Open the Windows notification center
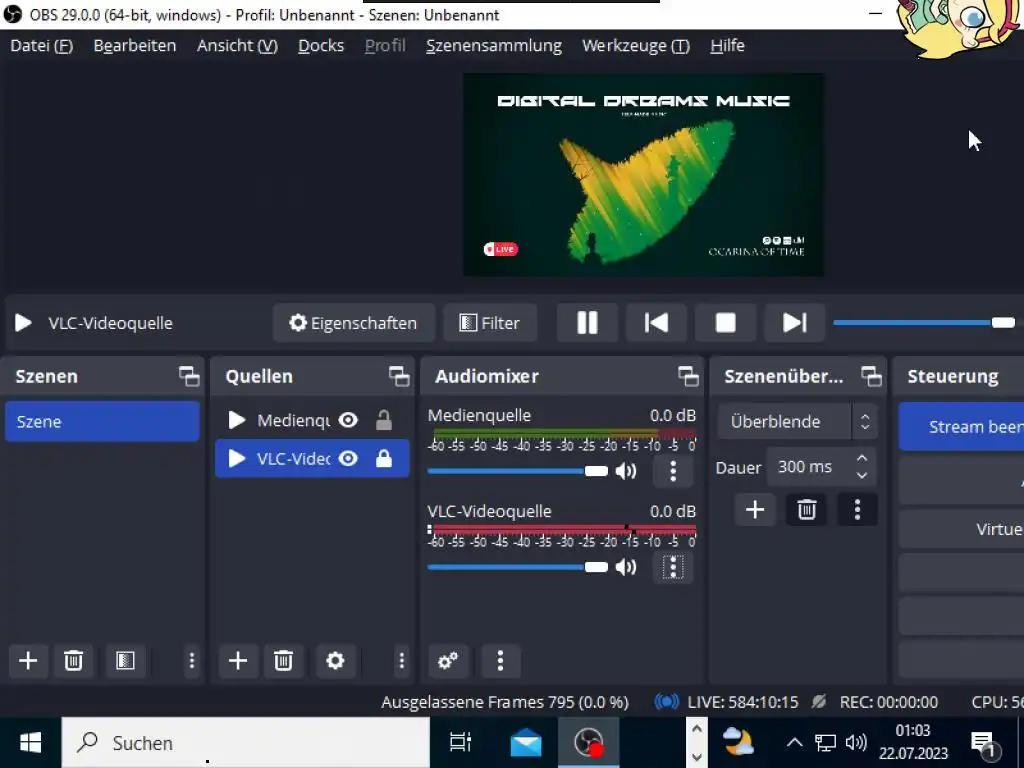 pyautogui.click(x=983, y=743)
